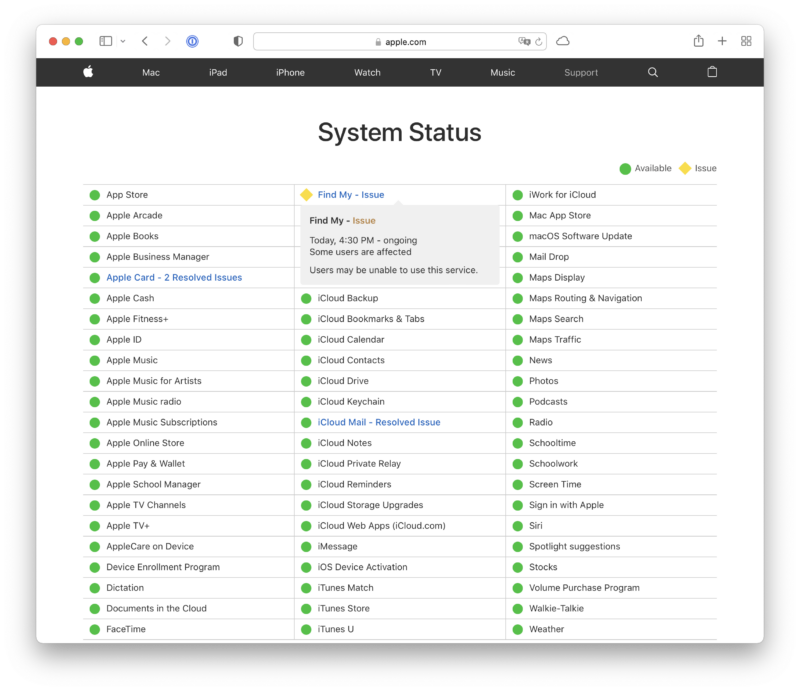The image size is (800, 691).
Task: Show the tab overview grid
Action: [x=746, y=41]
